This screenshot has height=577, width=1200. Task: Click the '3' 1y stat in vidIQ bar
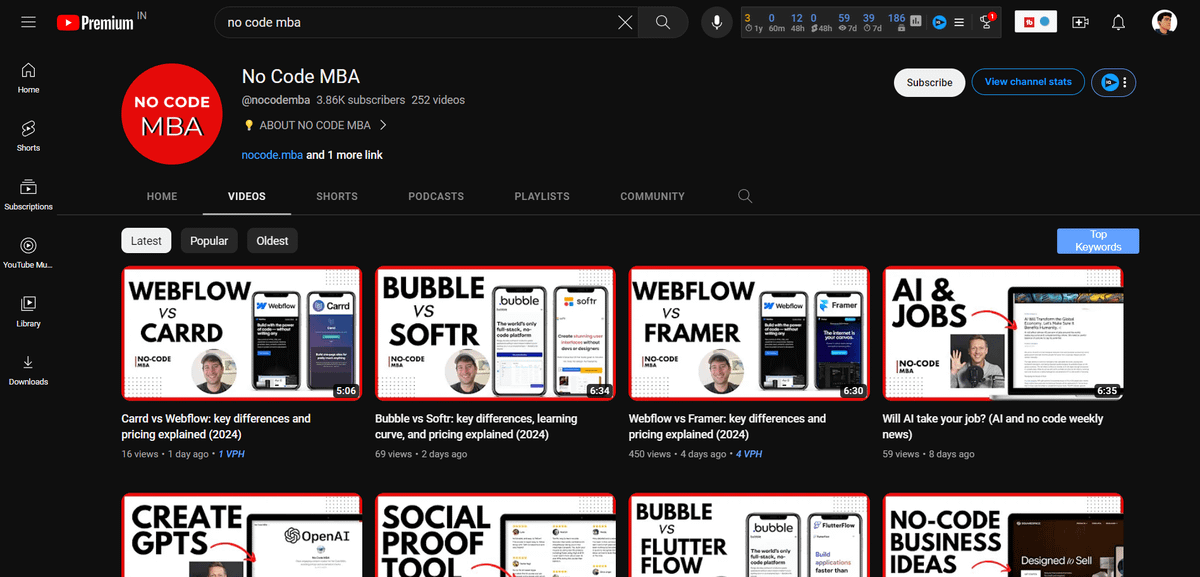point(748,18)
